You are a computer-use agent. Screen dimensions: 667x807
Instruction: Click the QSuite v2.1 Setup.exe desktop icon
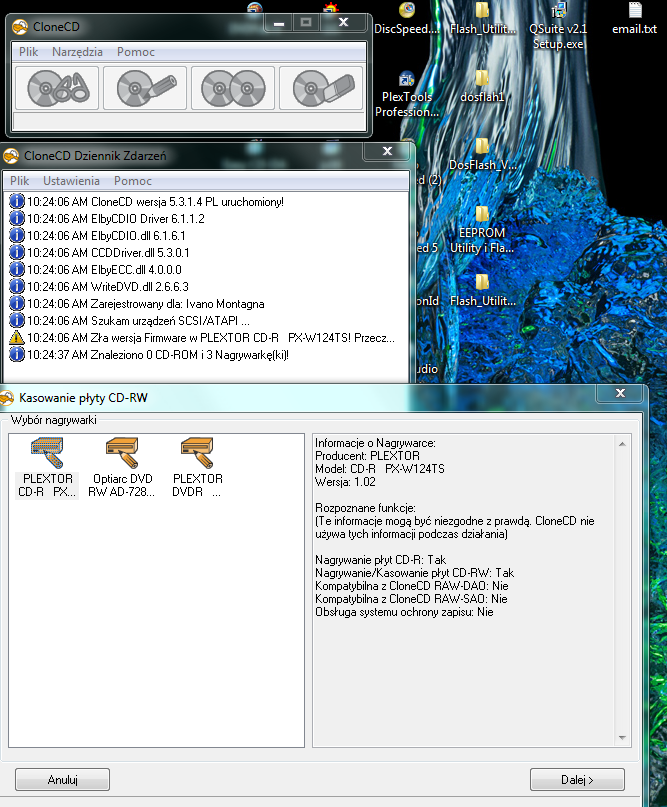(x=558, y=27)
